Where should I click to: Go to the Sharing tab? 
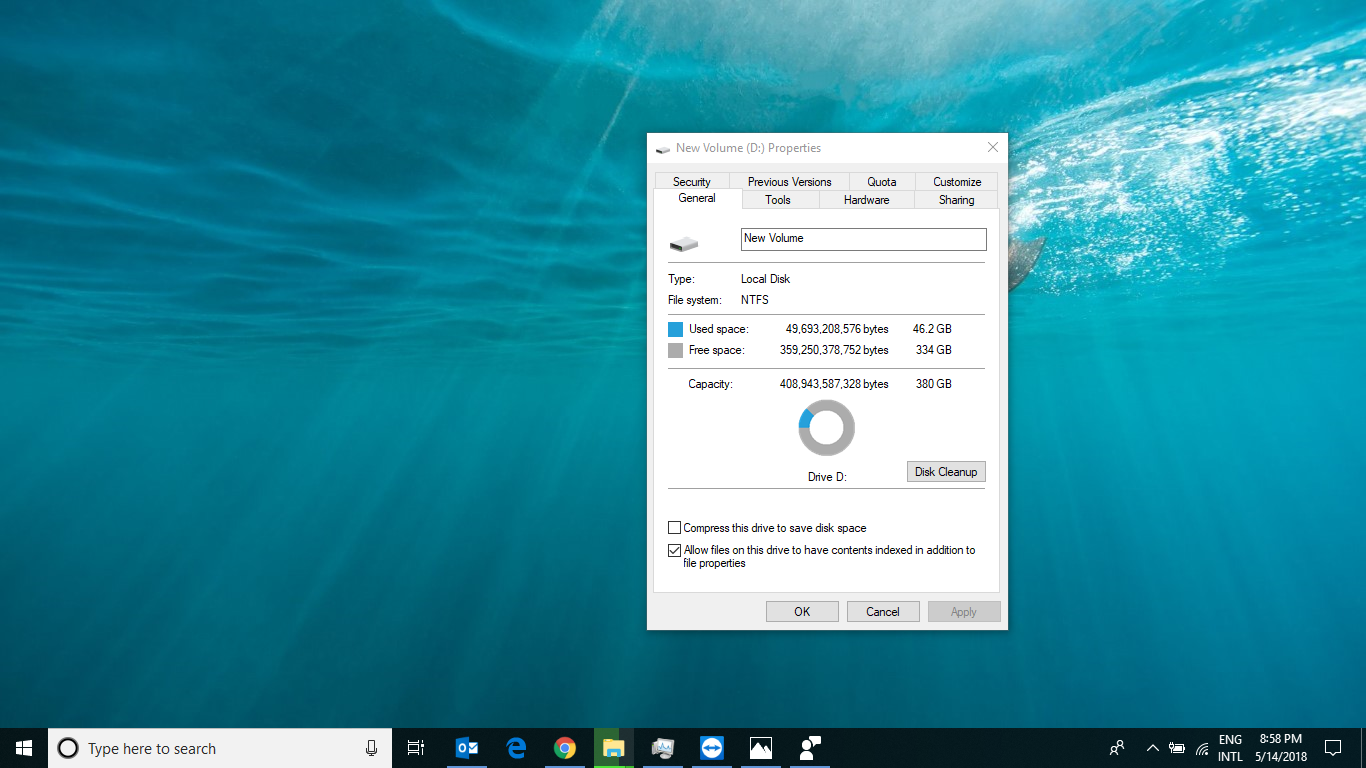click(956, 200)
